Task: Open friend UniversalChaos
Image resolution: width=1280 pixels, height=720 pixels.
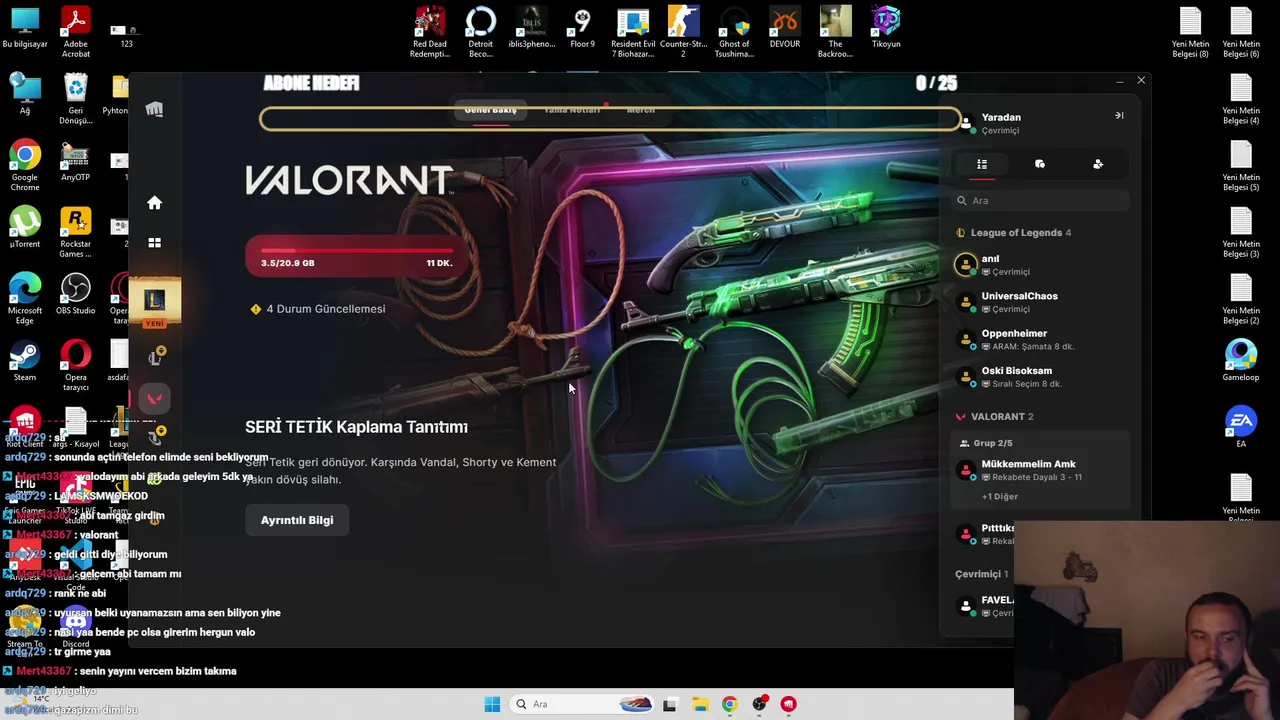Action: (1040, 302)
